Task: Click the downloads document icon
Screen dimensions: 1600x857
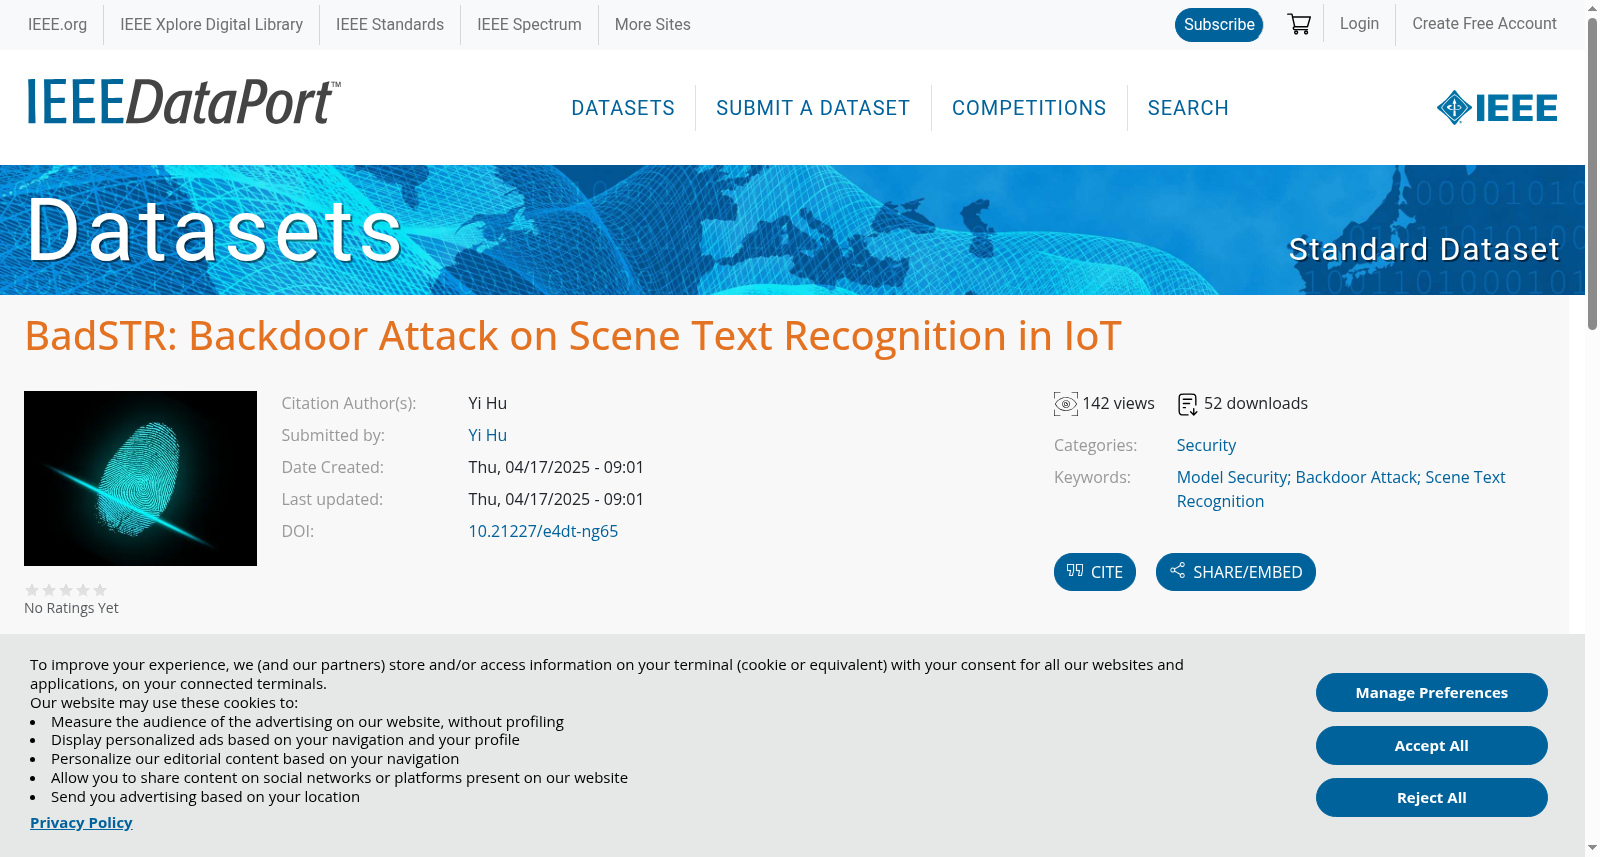Action: click(1187, 404)
